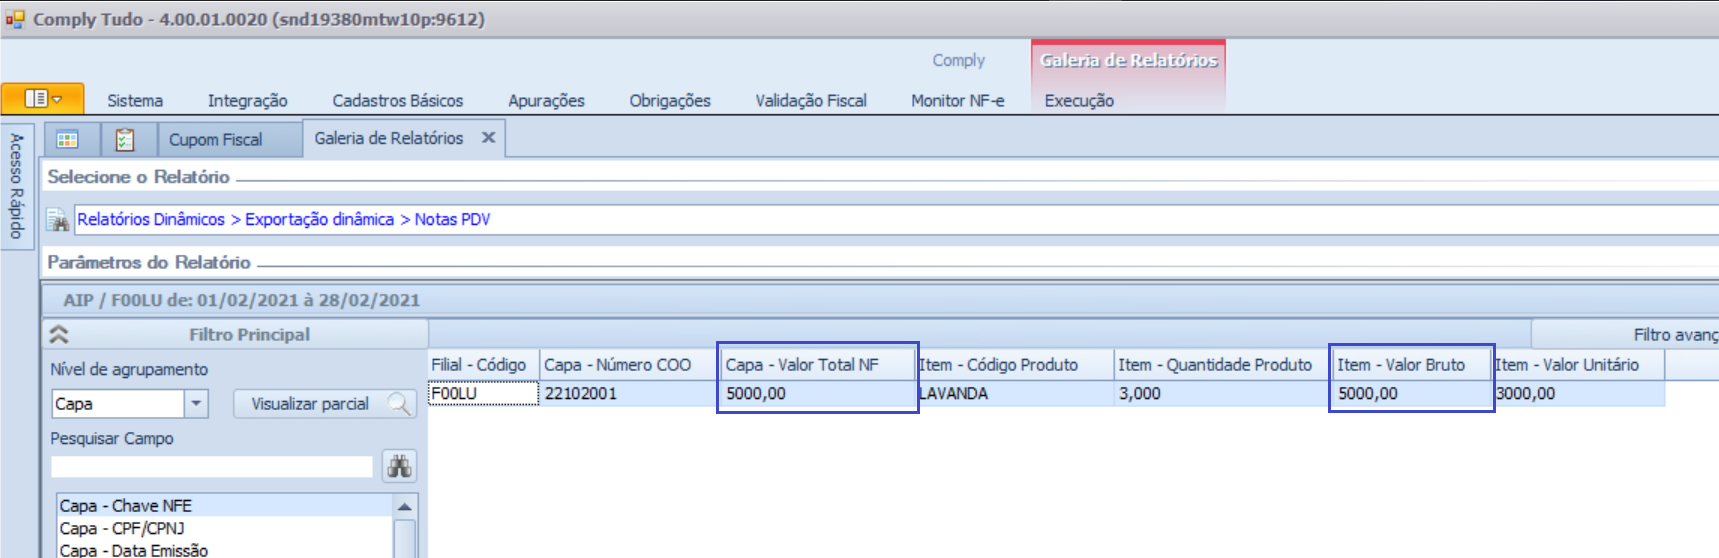Open the Nível de agrupamento dropdown arrow
The image size is (1719, 558).
pyautogui.click(x=196, y=404)
